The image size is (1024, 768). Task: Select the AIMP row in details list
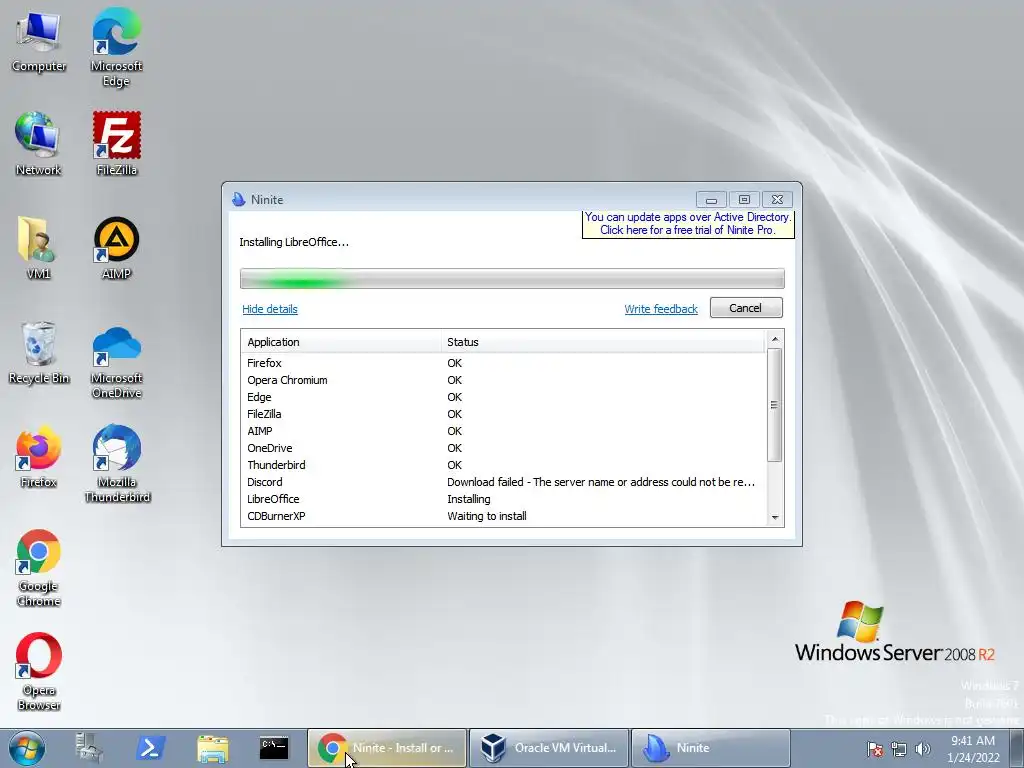(x=503, y=431)
